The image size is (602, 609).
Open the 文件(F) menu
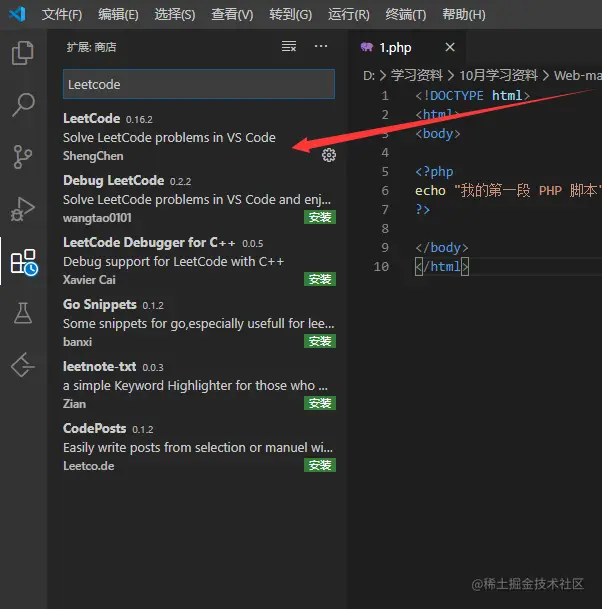point(62,15)
